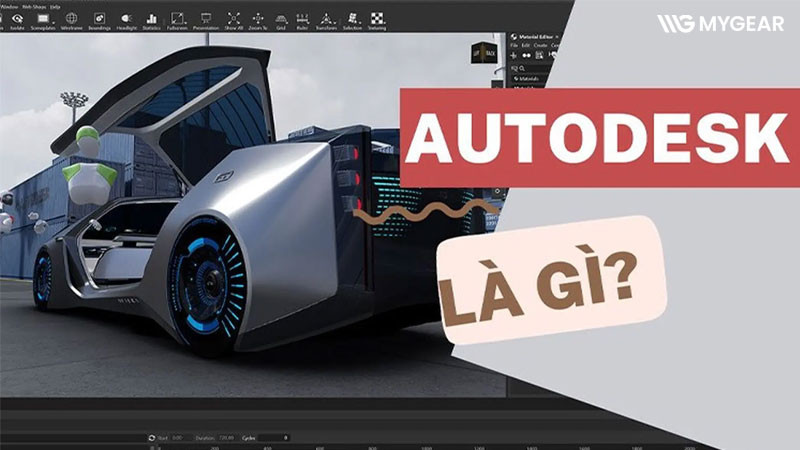Select the Material Editor panel tab
The width and height of the screenshot is (800, 450).
[535, 37]
